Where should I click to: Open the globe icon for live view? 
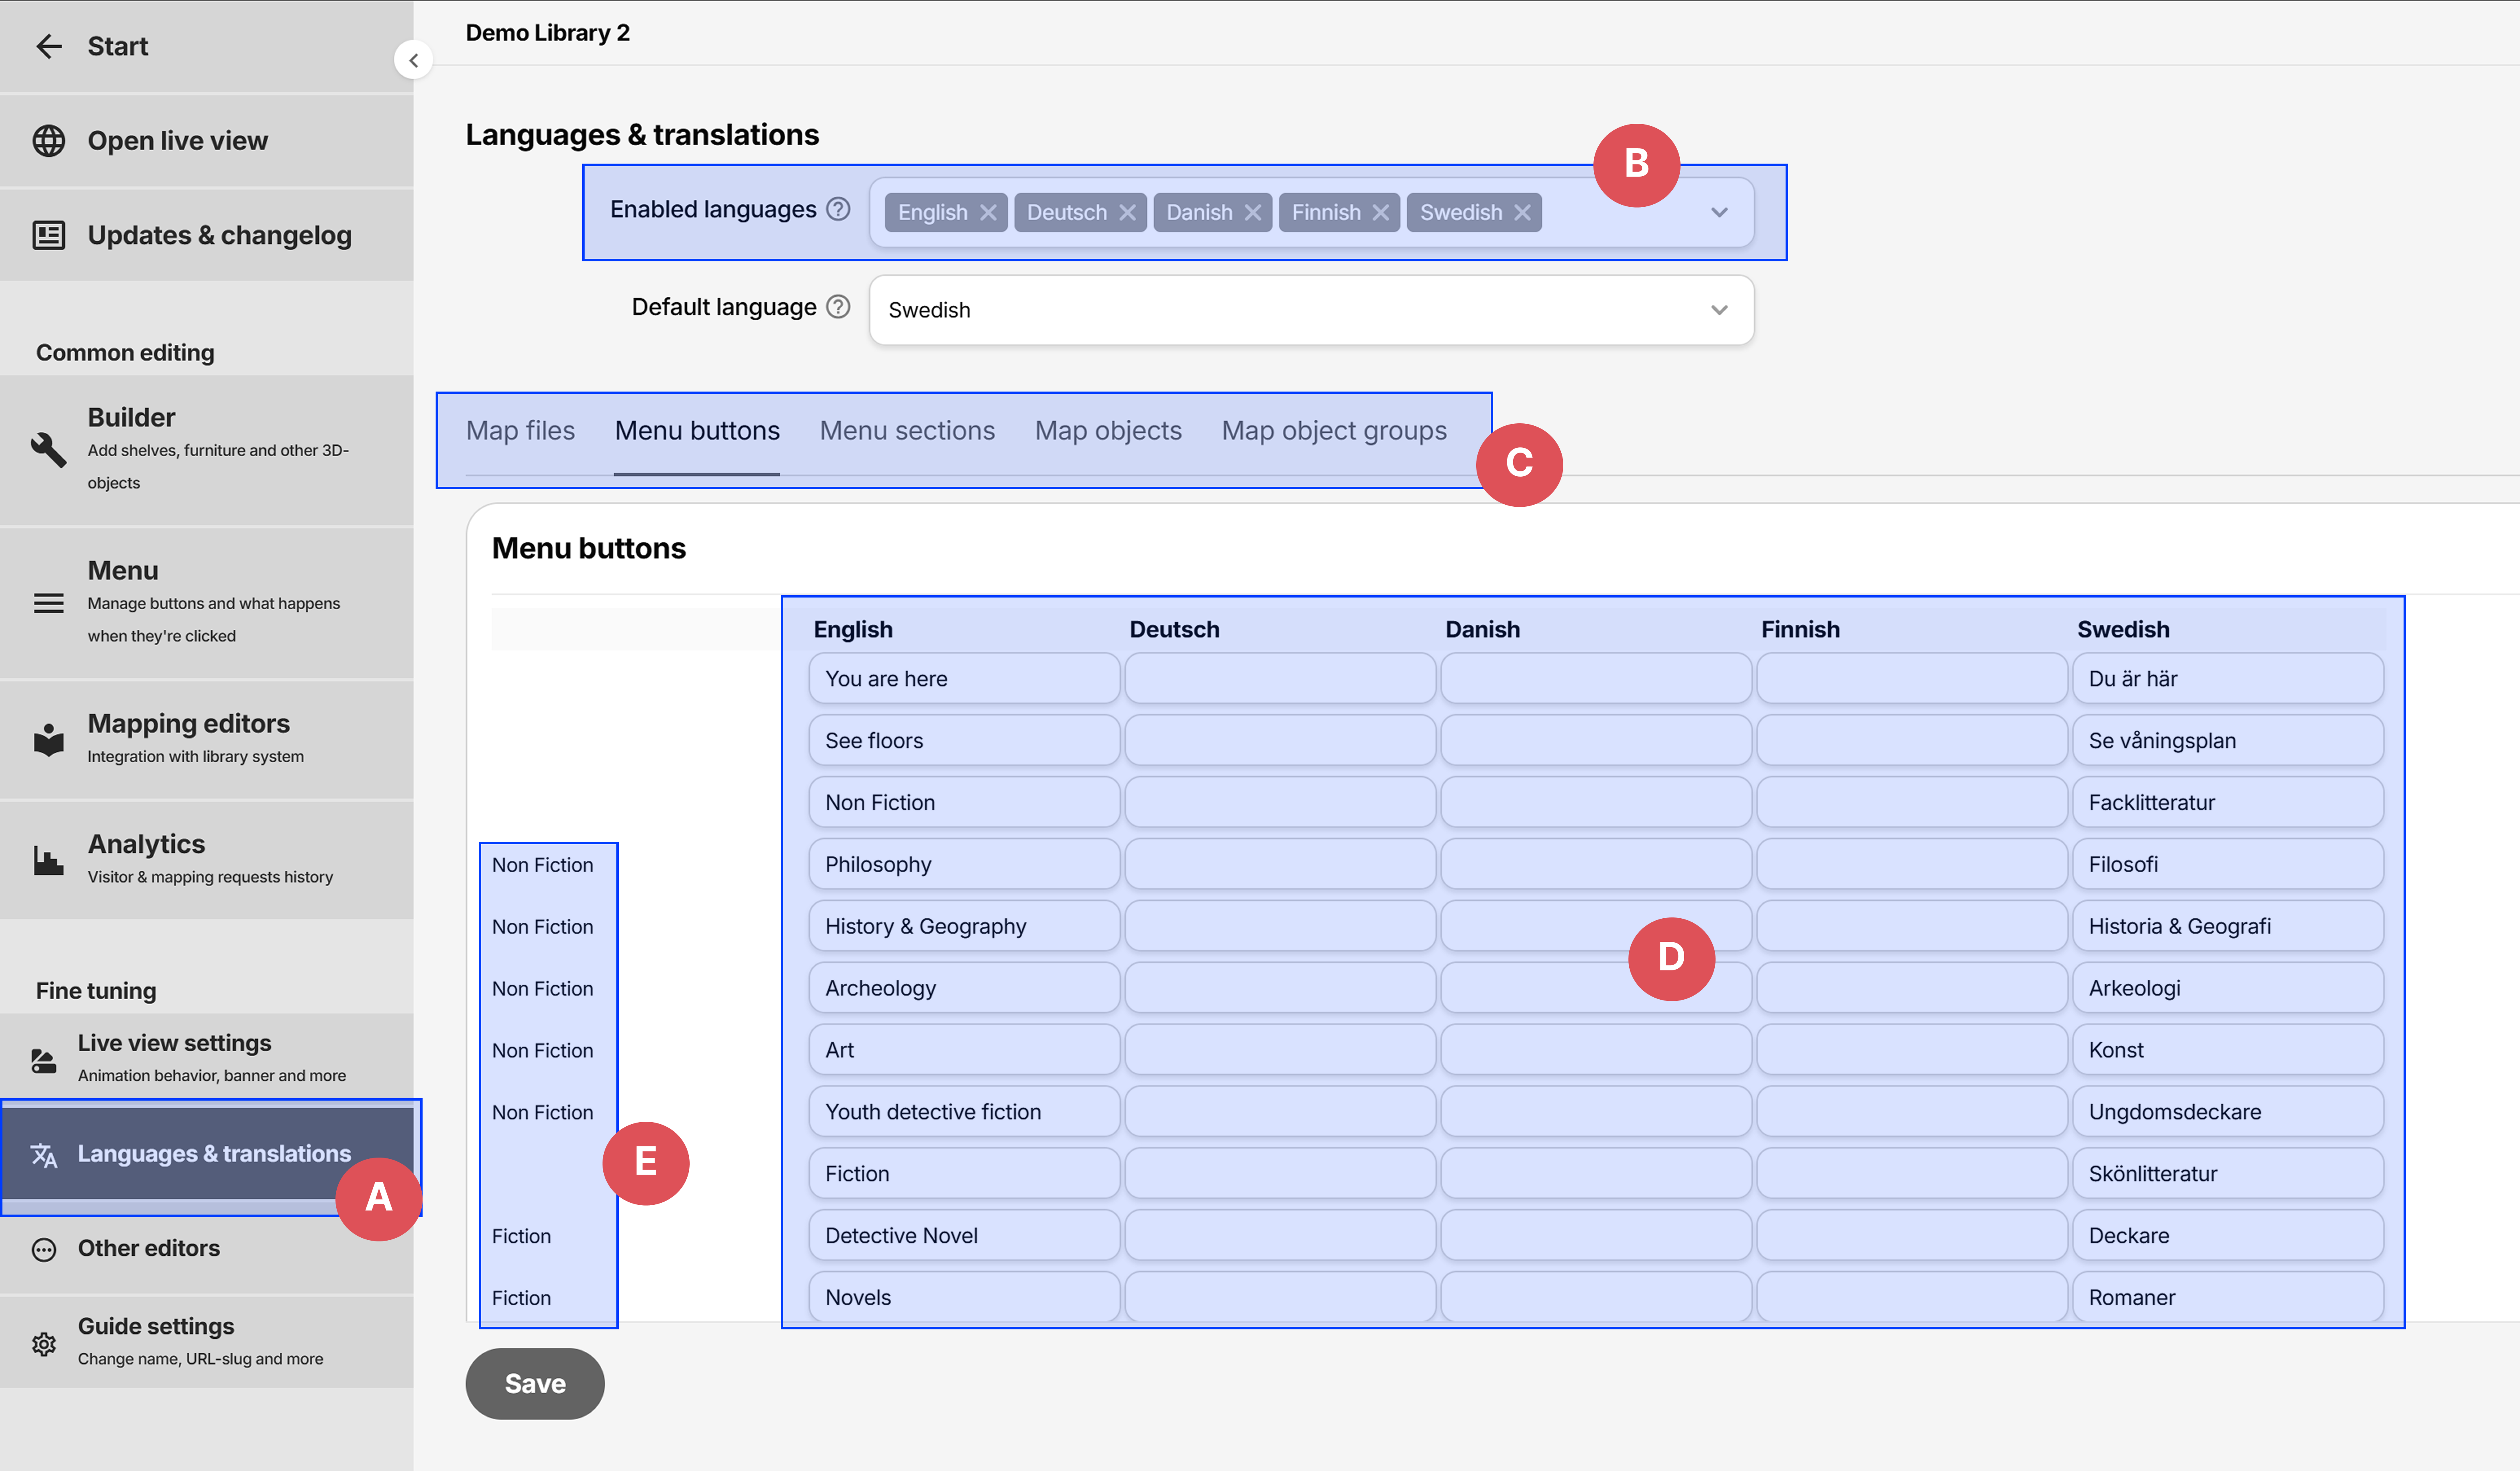pos(49,141)
